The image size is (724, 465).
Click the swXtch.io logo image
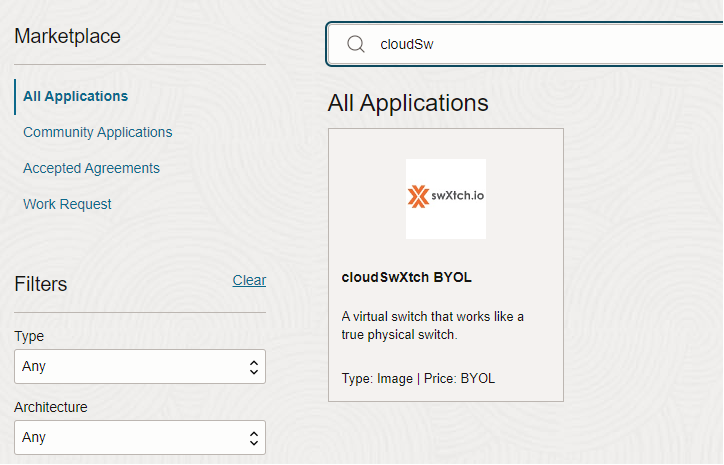(446, 198)
